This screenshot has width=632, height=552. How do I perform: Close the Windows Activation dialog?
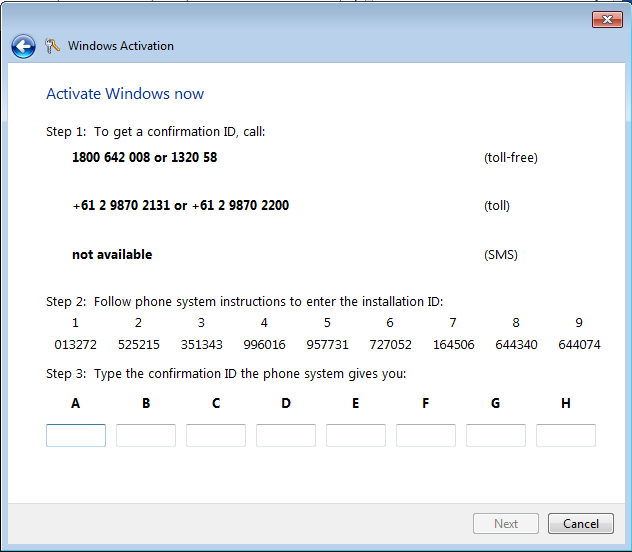click(x=607, y=19)
